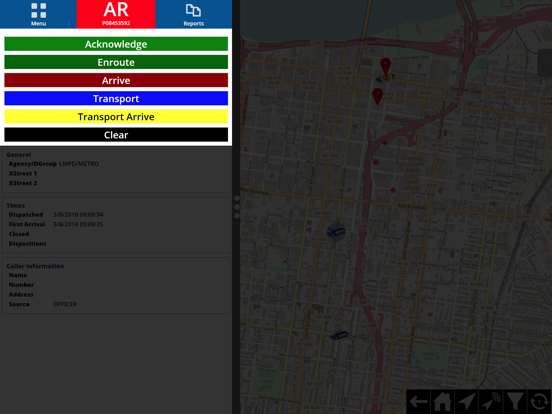Viewport: 552px width, 414px height.
Task: Click the blue bus icon near bottom
Action: click(x=339, y=335)
